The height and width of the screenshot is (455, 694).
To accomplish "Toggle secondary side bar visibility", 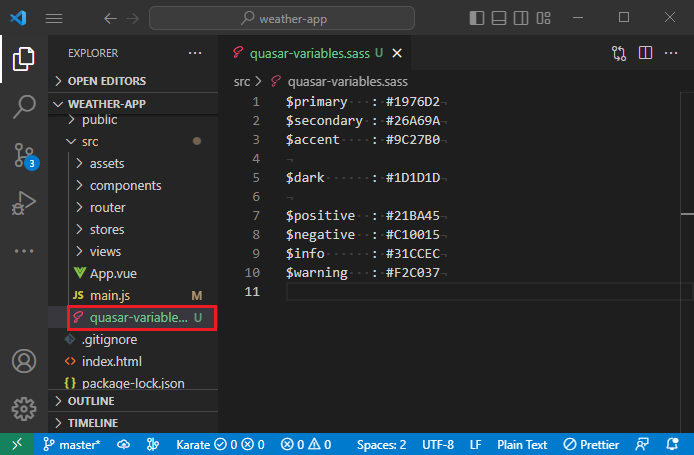I will tap(521, 18).
